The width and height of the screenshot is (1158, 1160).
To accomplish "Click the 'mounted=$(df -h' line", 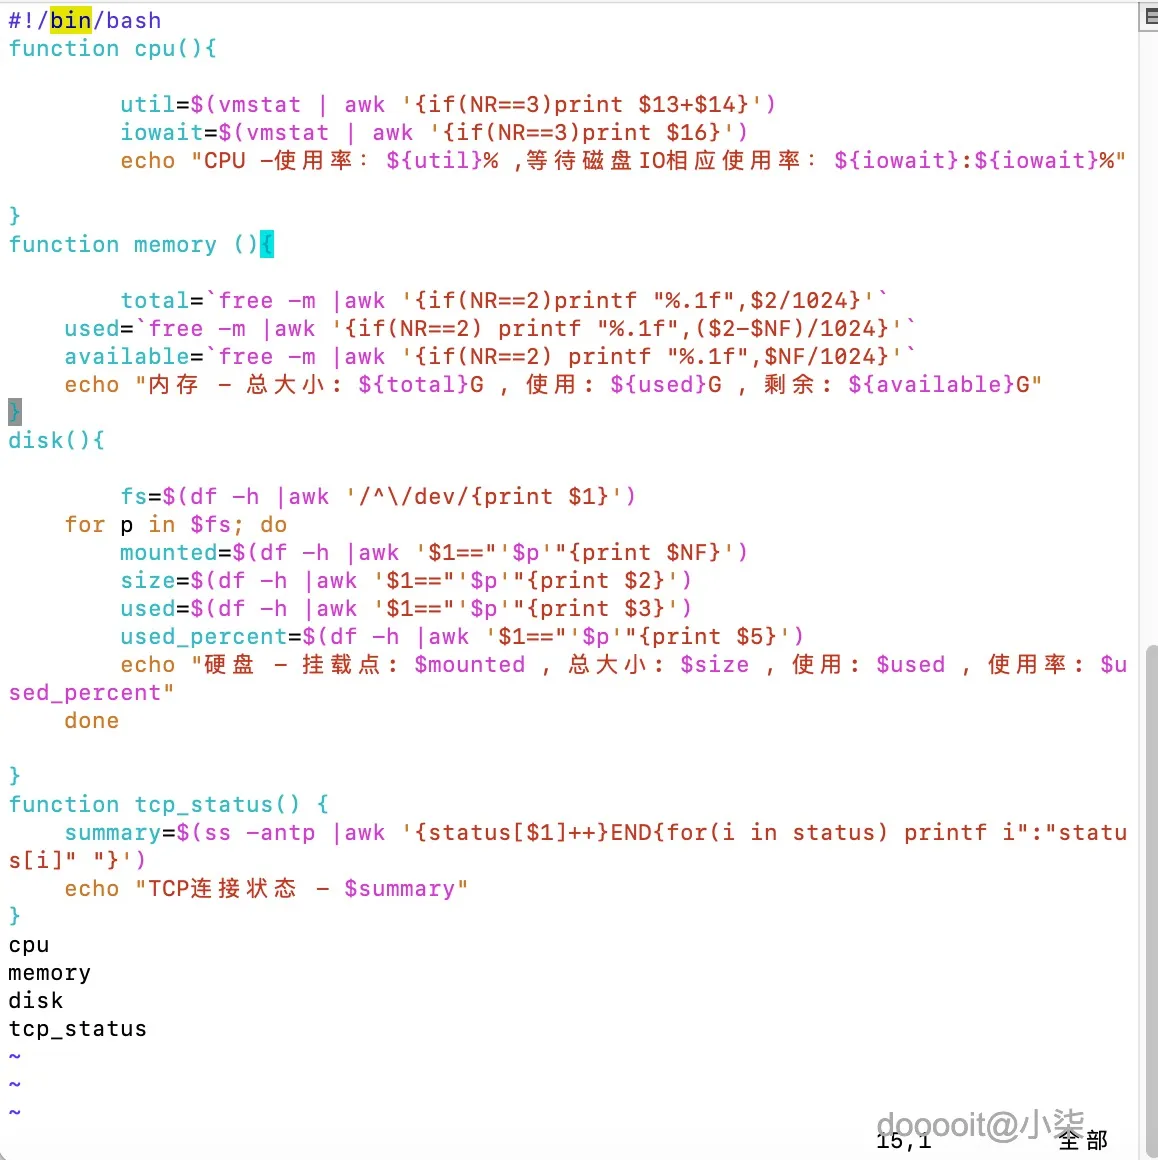I will (x=434, y=553).
